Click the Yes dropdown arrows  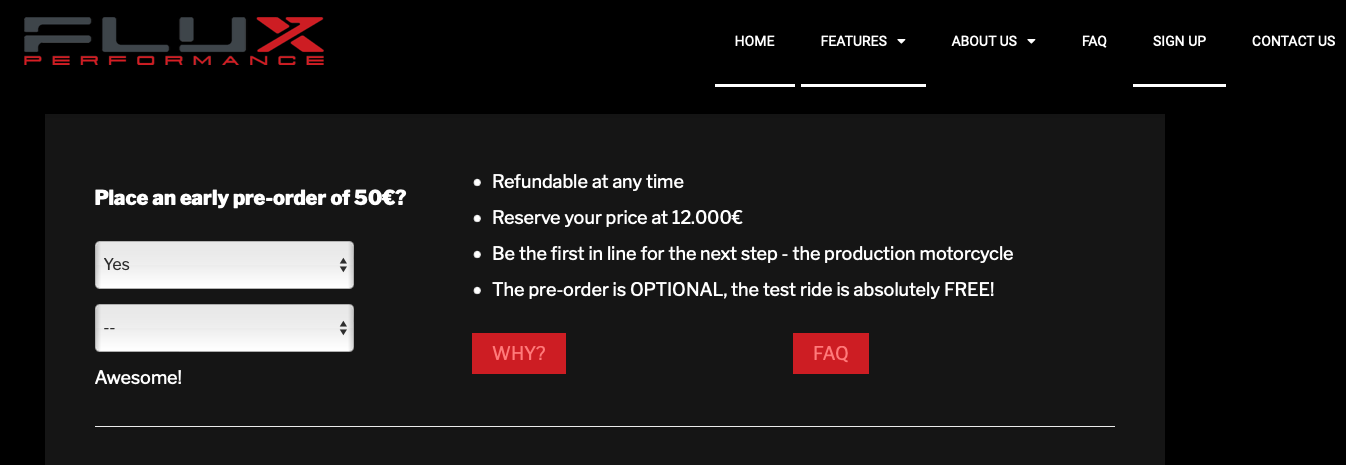pos(343,265)
